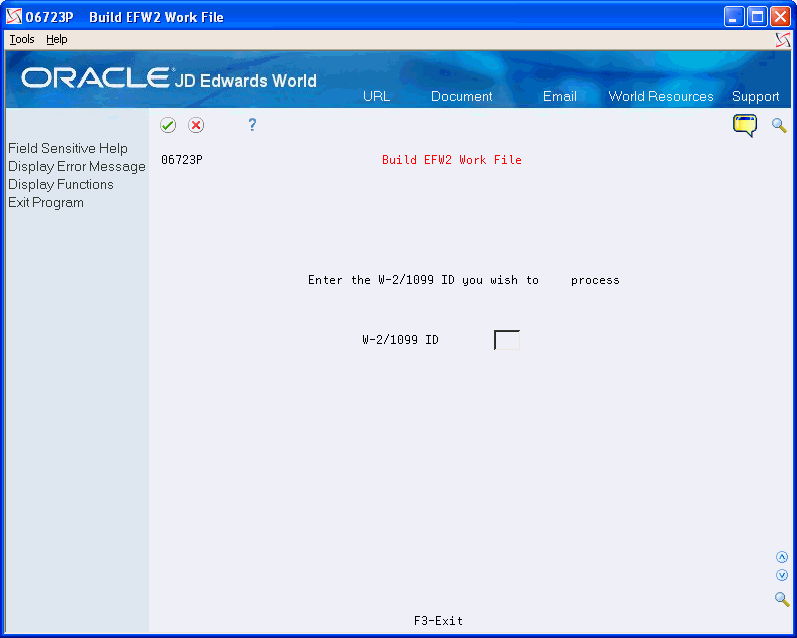Screen dimensions: 797x638
Task: Click the page up arrow icon
Action: pyautogui.click(x=782, y=557)
